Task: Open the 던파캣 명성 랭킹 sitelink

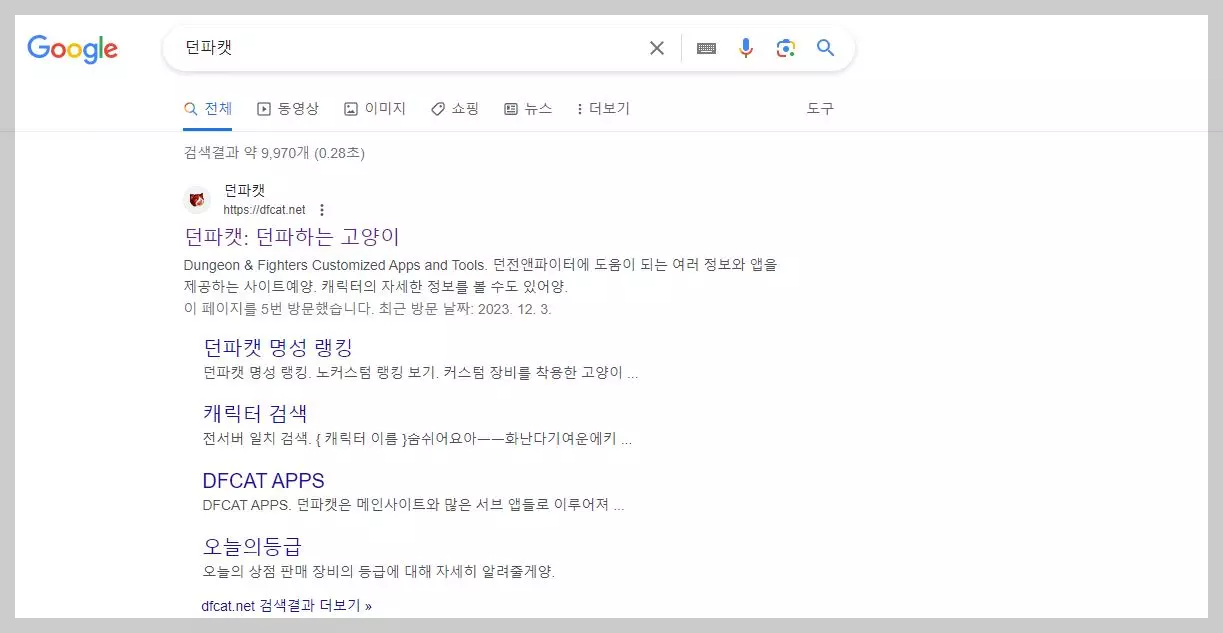Action: 278,347
